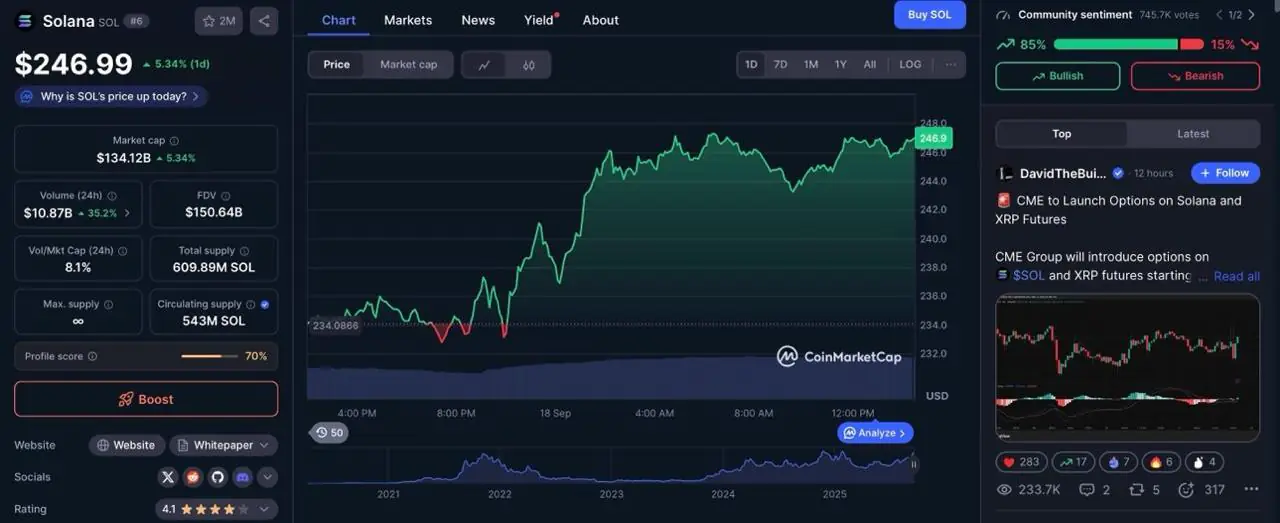Show Profile score info icon
Screen dimensions: 1280x523
pos(92,356)
